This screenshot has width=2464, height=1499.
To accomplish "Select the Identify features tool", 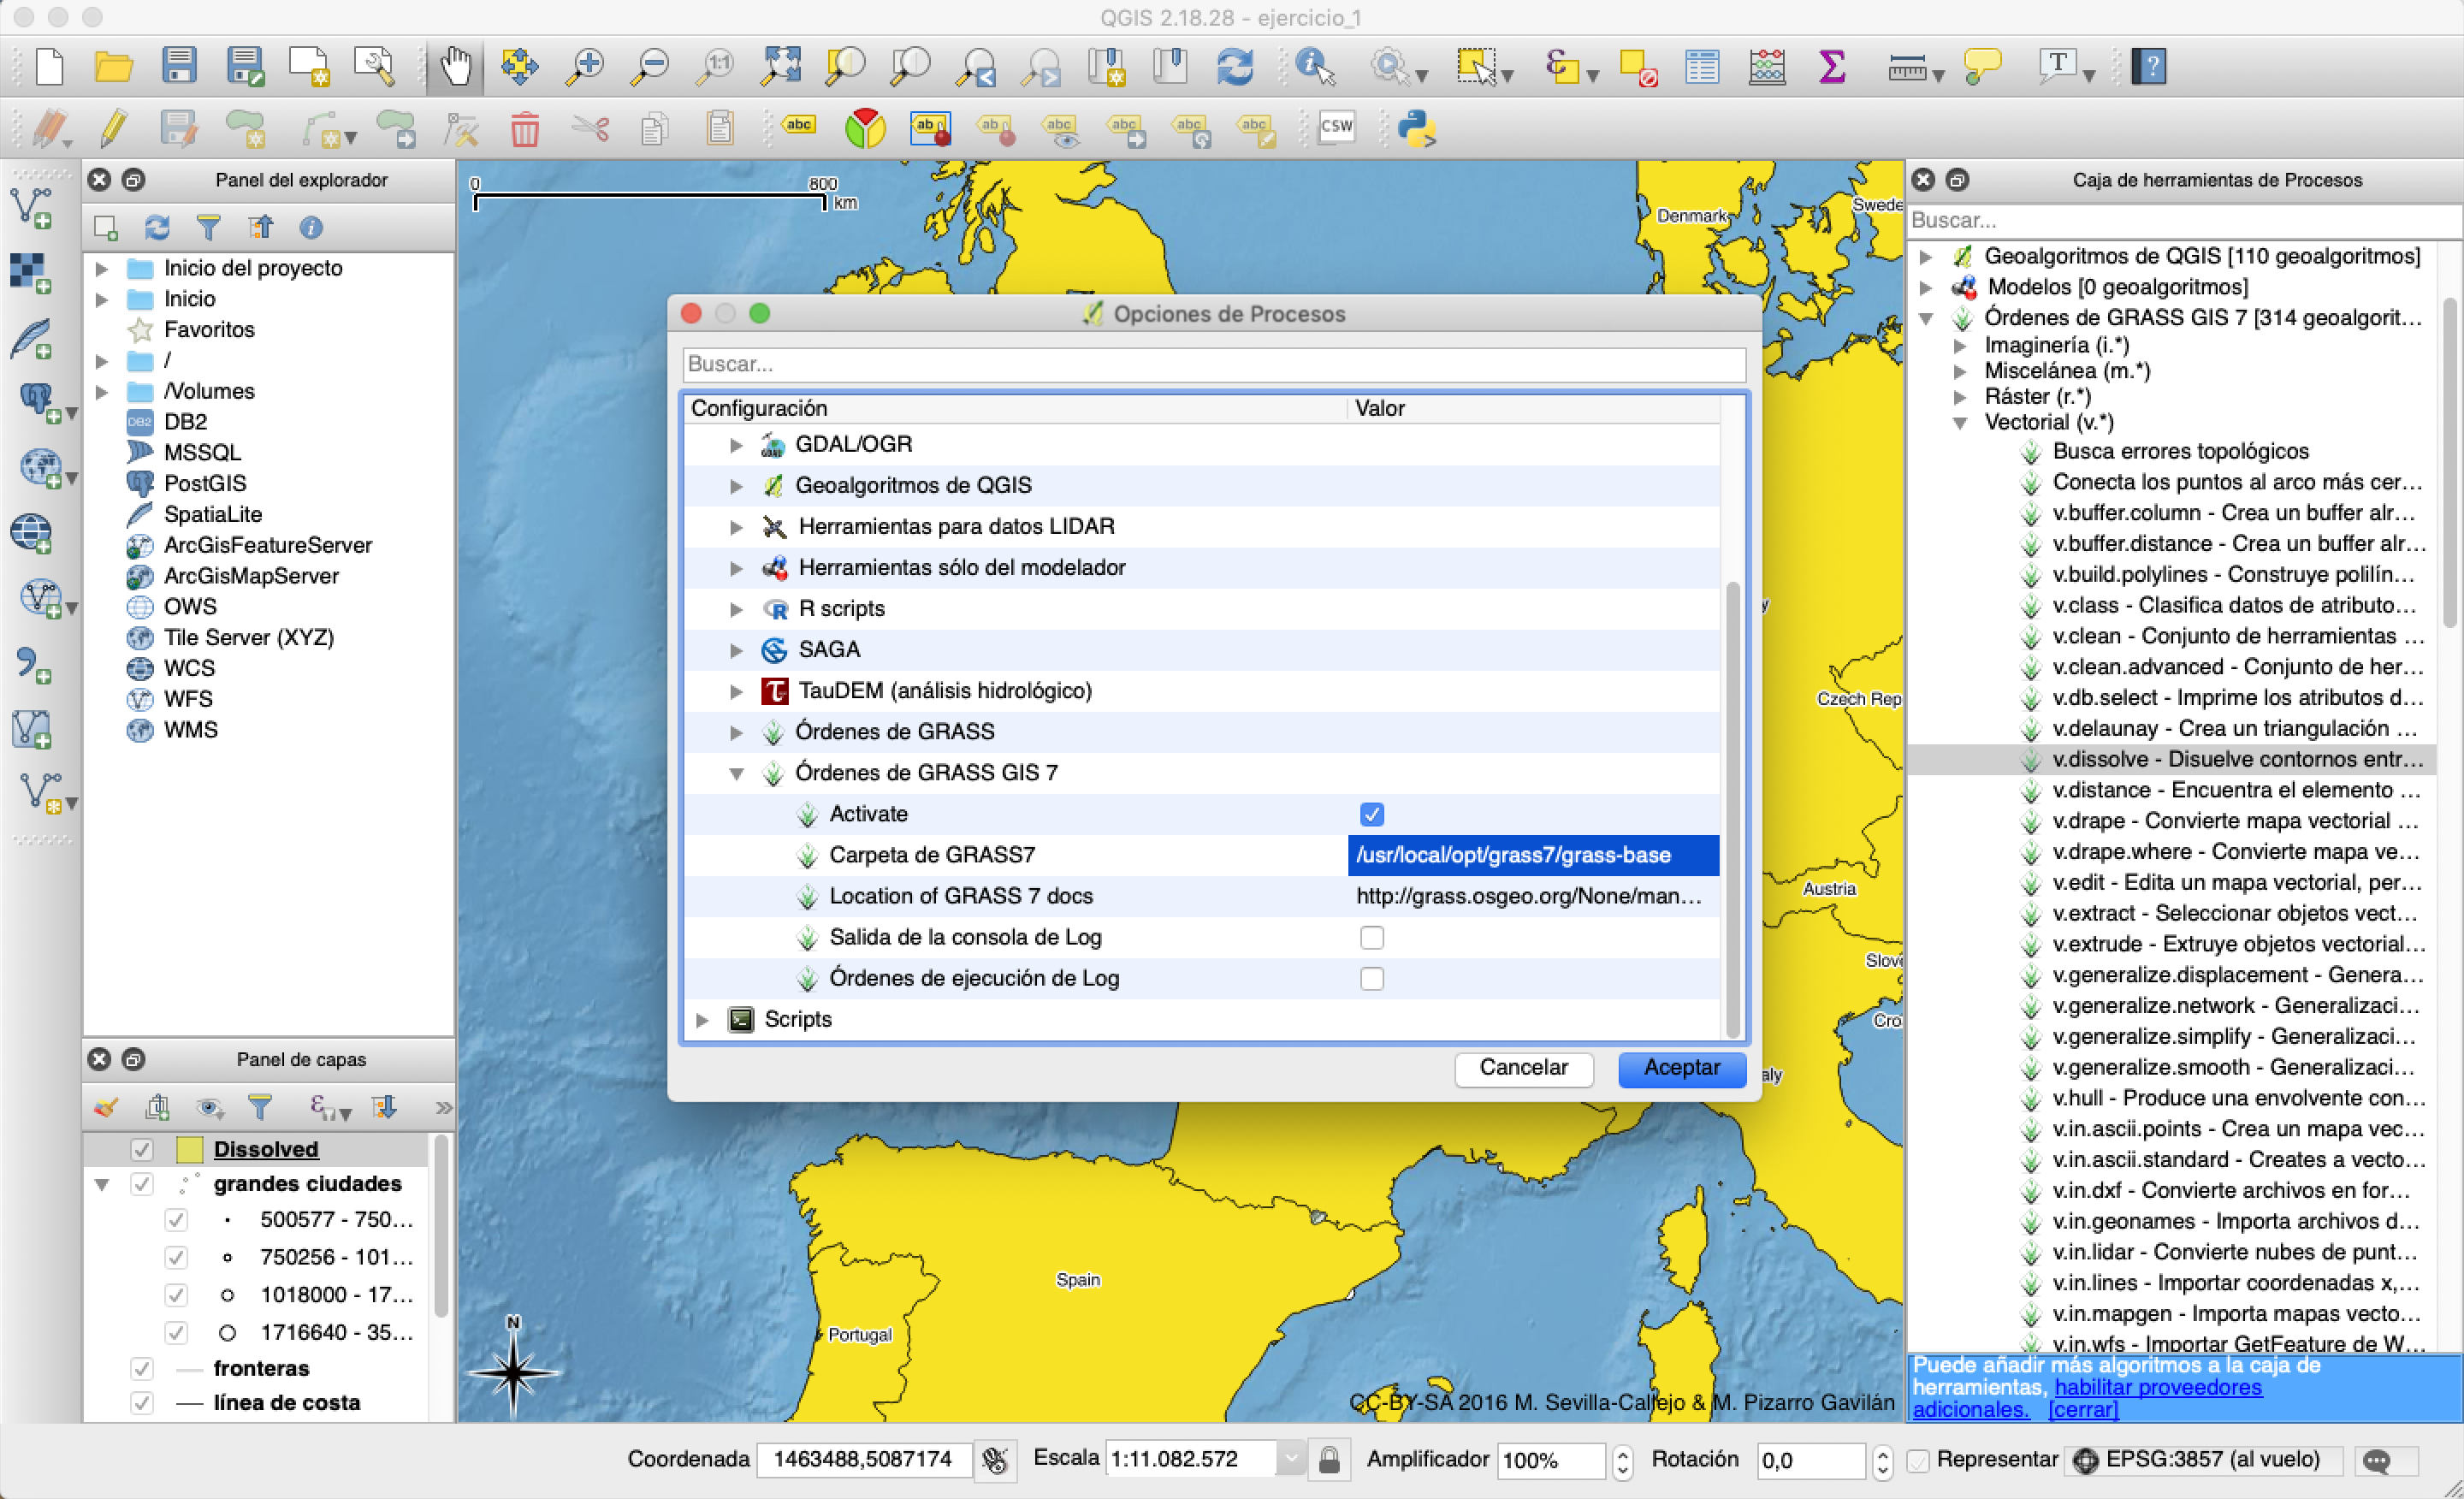I will coord(1315,67).
